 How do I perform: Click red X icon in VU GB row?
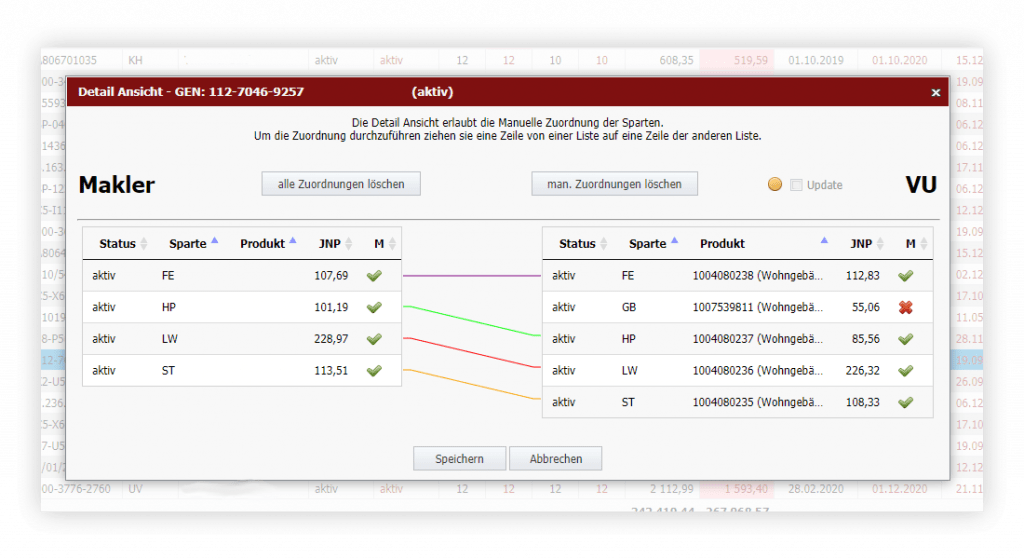pyautogui.click(x=906, y=307)
